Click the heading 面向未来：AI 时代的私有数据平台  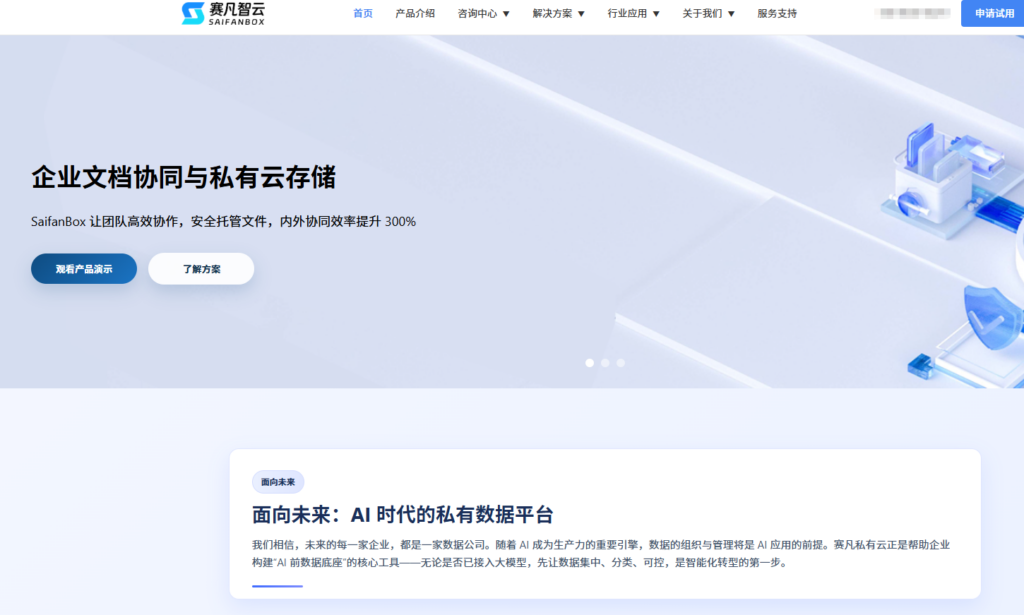(403, 515)
